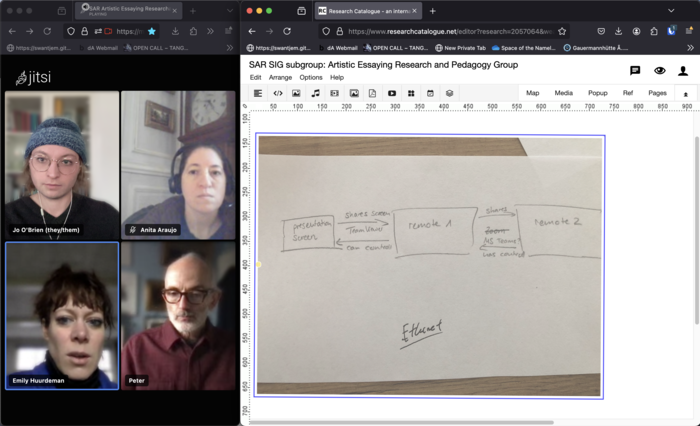700x426 pixels.
Task: Switch to the Media tab
Action: [x=563, y=93]
